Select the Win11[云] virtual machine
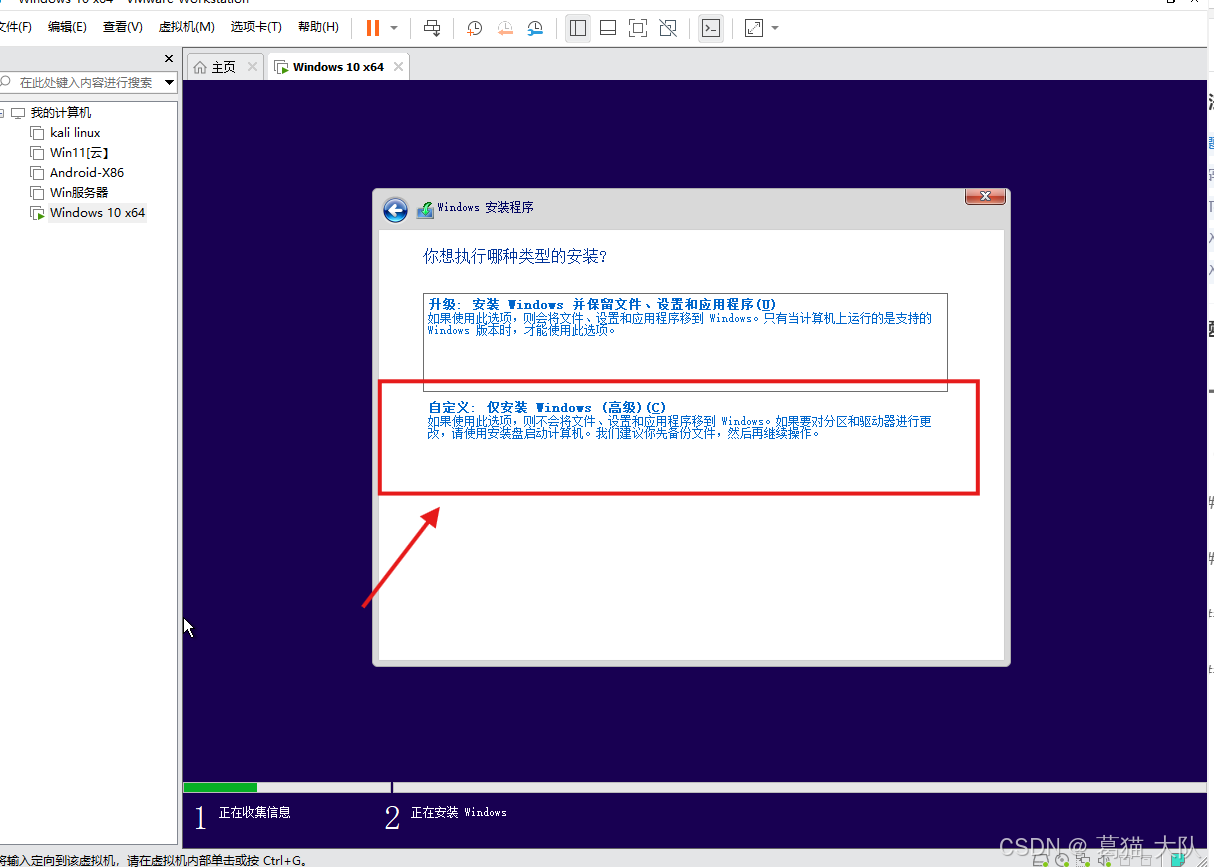1214x867 pixels. (79, 153)
